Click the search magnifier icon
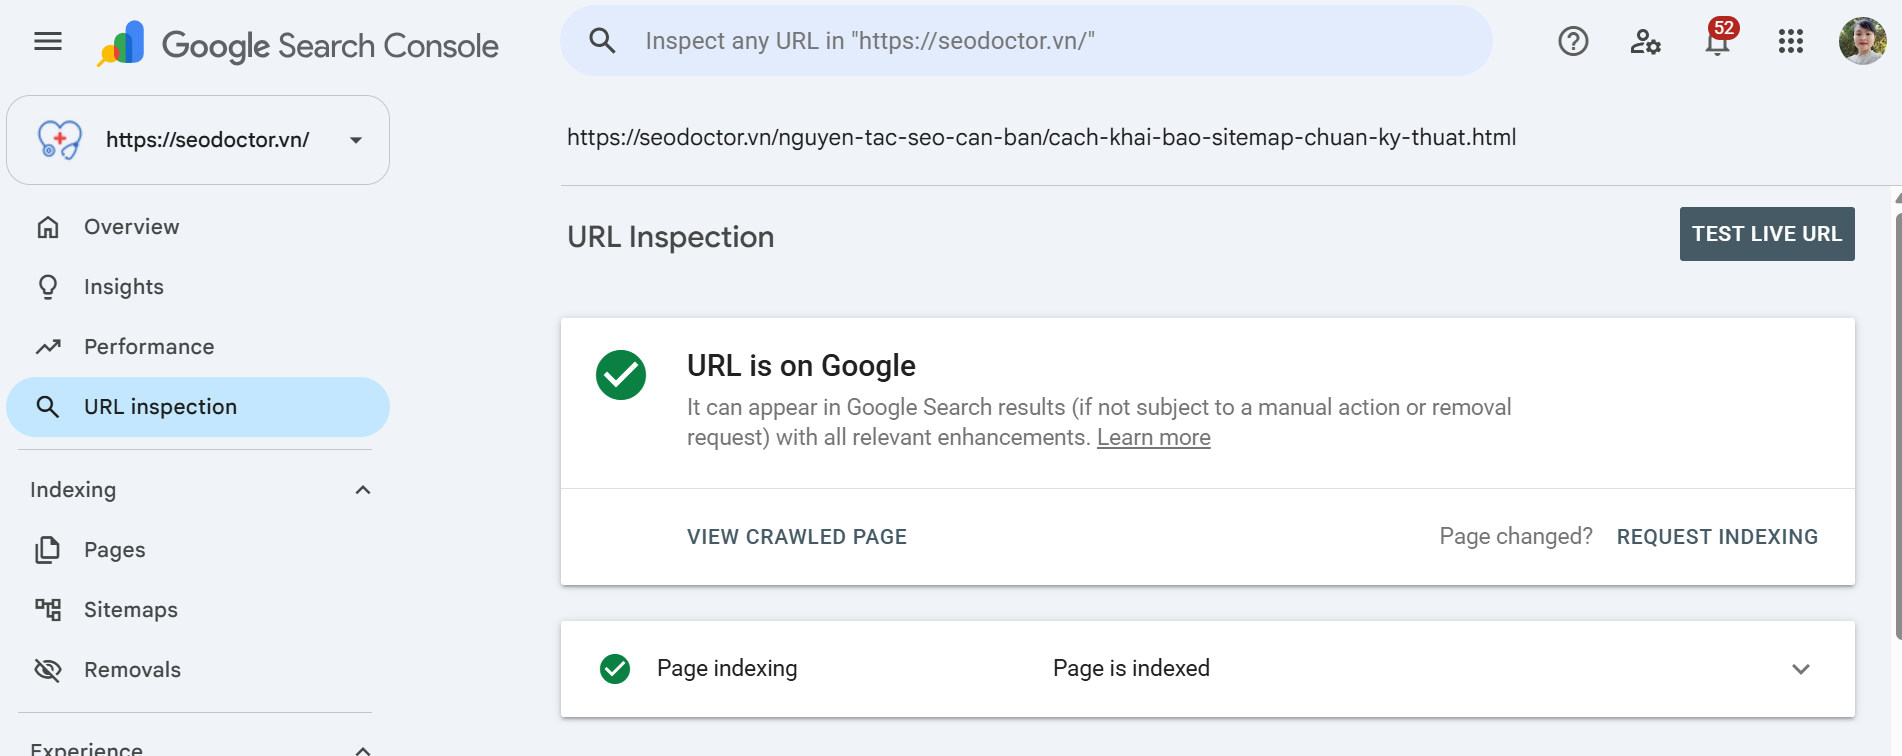The height and width of the screenshot is (756, 1902). (602, 41)
